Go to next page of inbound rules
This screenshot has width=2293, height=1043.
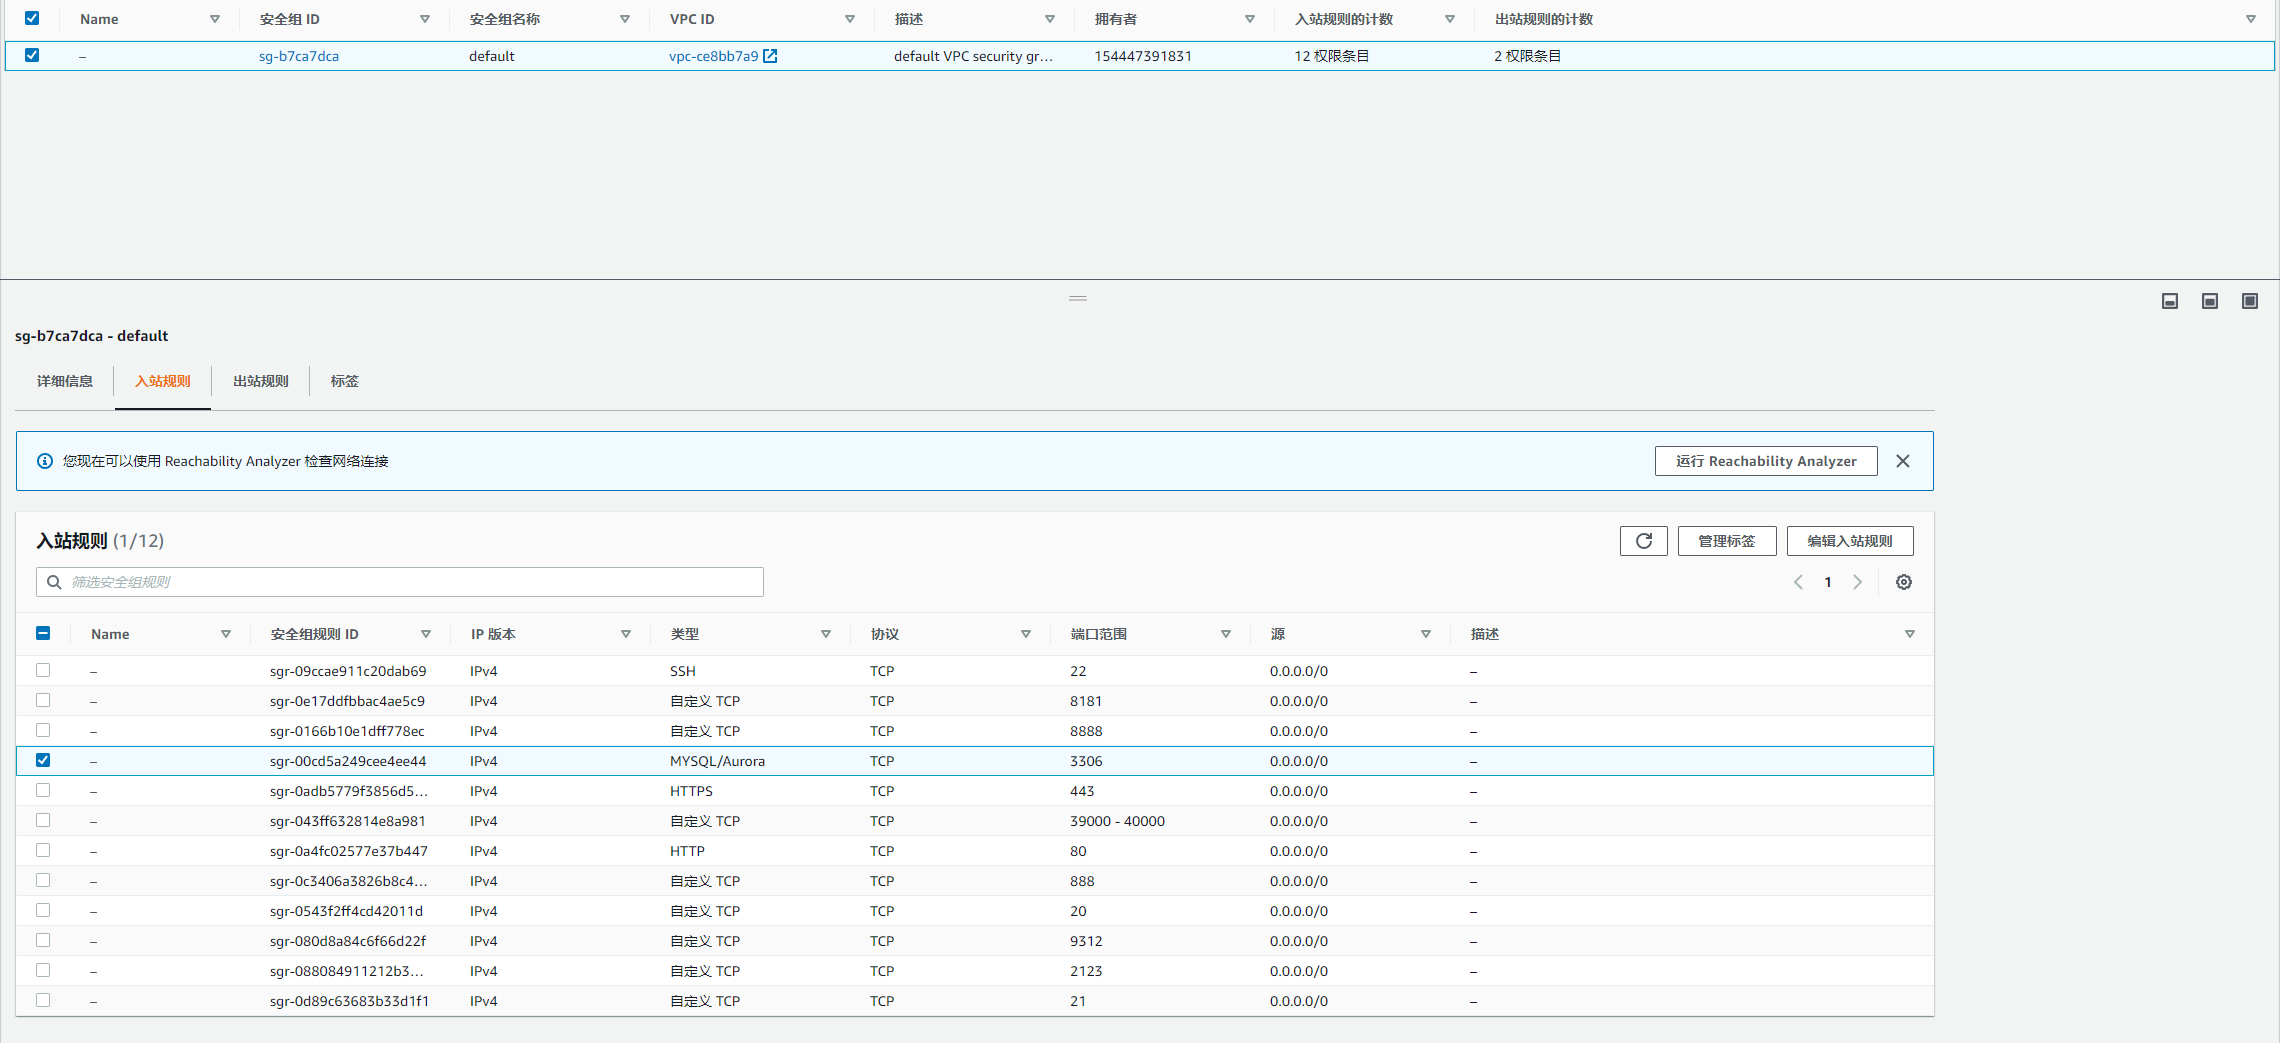click(x=1857, y=582)
